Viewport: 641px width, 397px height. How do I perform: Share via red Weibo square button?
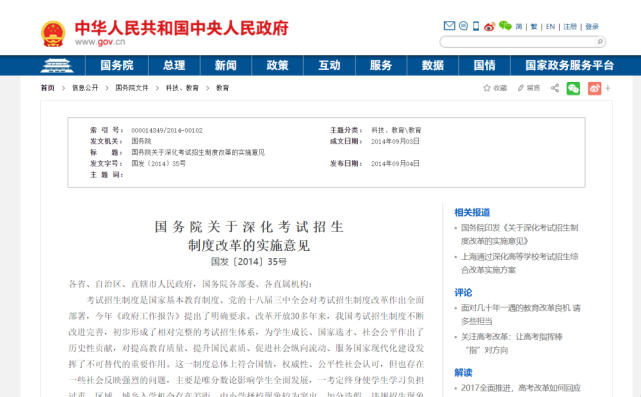tap(594, 88)
